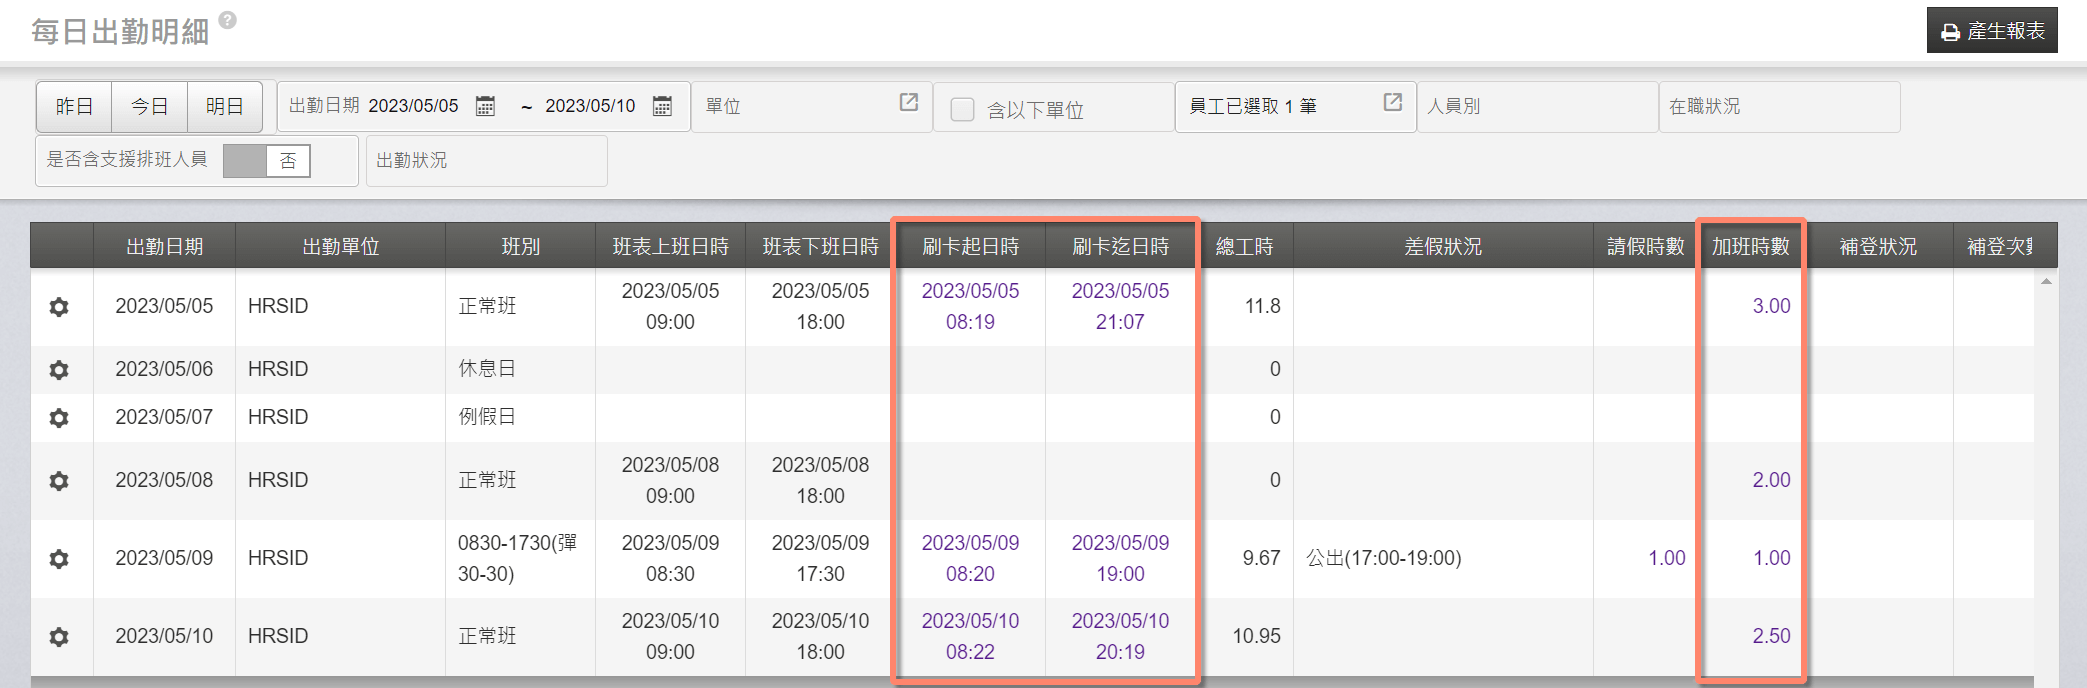
Task: Open calendar picker for end date 2023/05/10
Action: (662, 106)
